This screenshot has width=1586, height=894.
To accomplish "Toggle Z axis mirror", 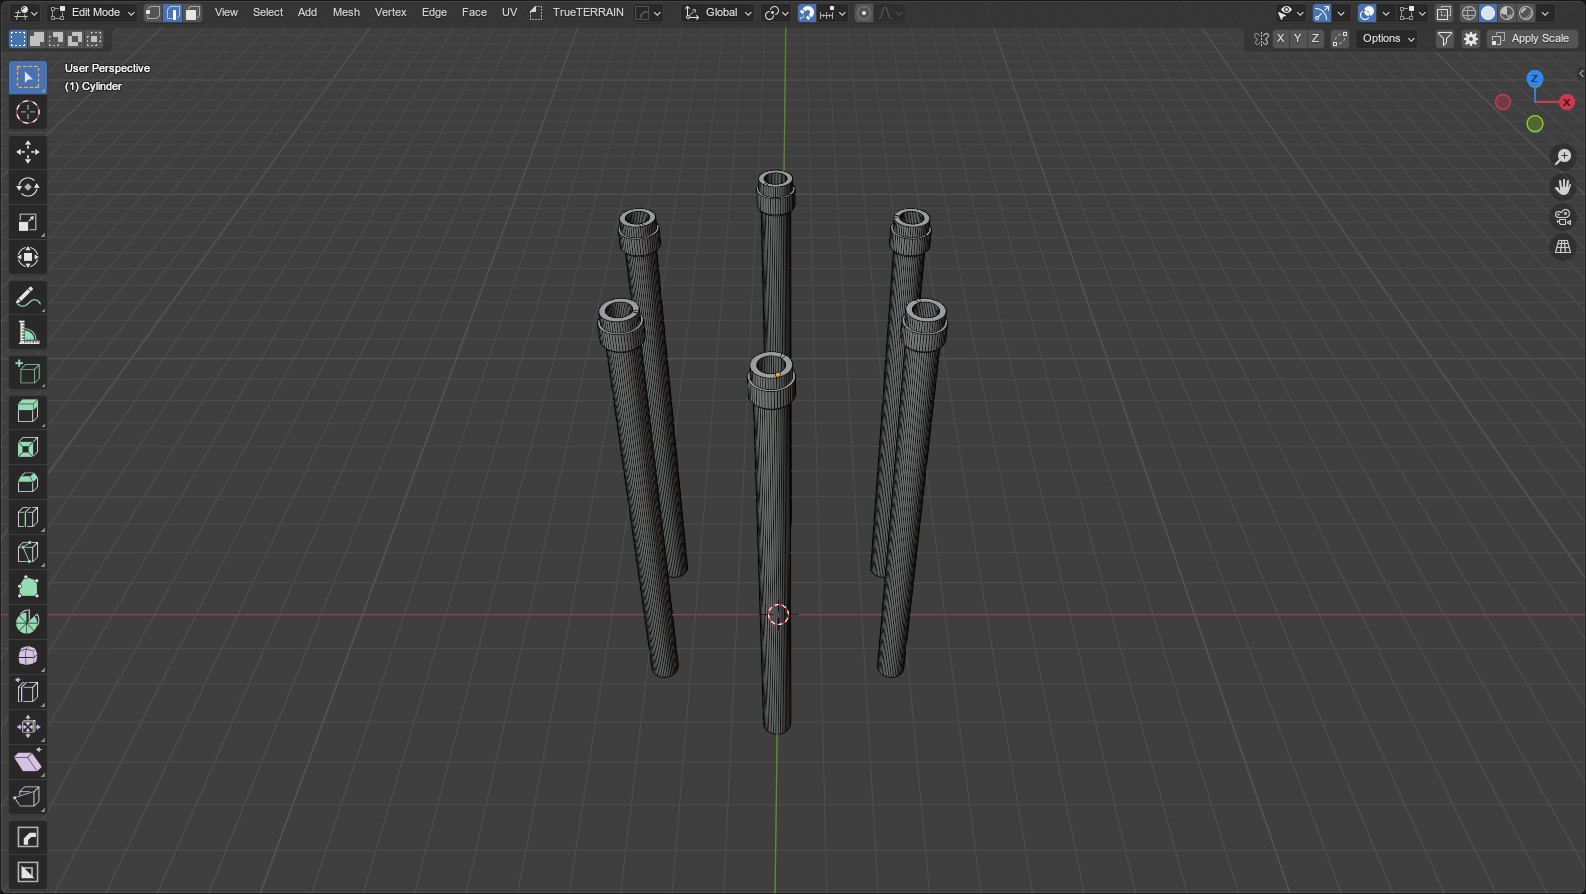I will pyautogui.click(x=1316, y=39).
